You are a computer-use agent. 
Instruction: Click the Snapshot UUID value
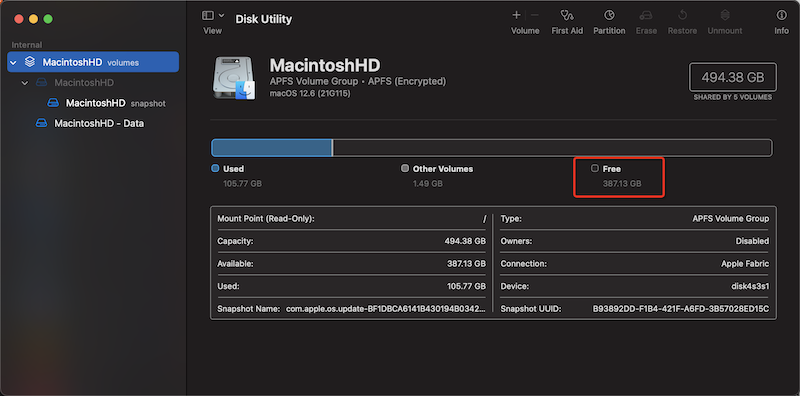point(681,309)
